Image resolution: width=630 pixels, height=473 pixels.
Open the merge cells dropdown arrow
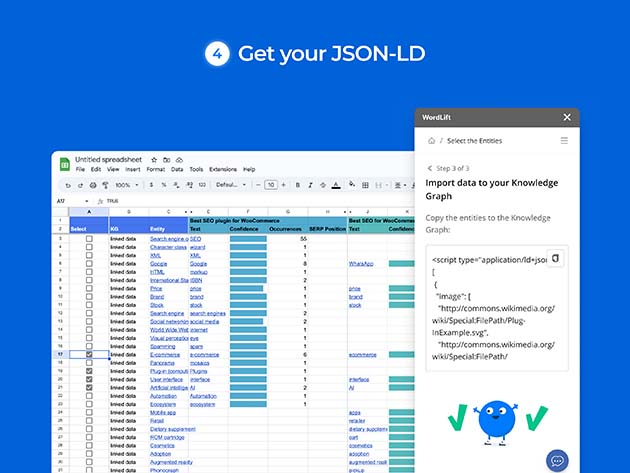pos(387,185)
